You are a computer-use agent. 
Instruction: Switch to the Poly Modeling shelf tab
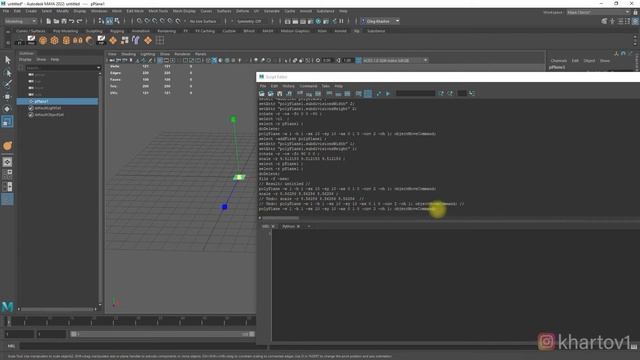65,31
